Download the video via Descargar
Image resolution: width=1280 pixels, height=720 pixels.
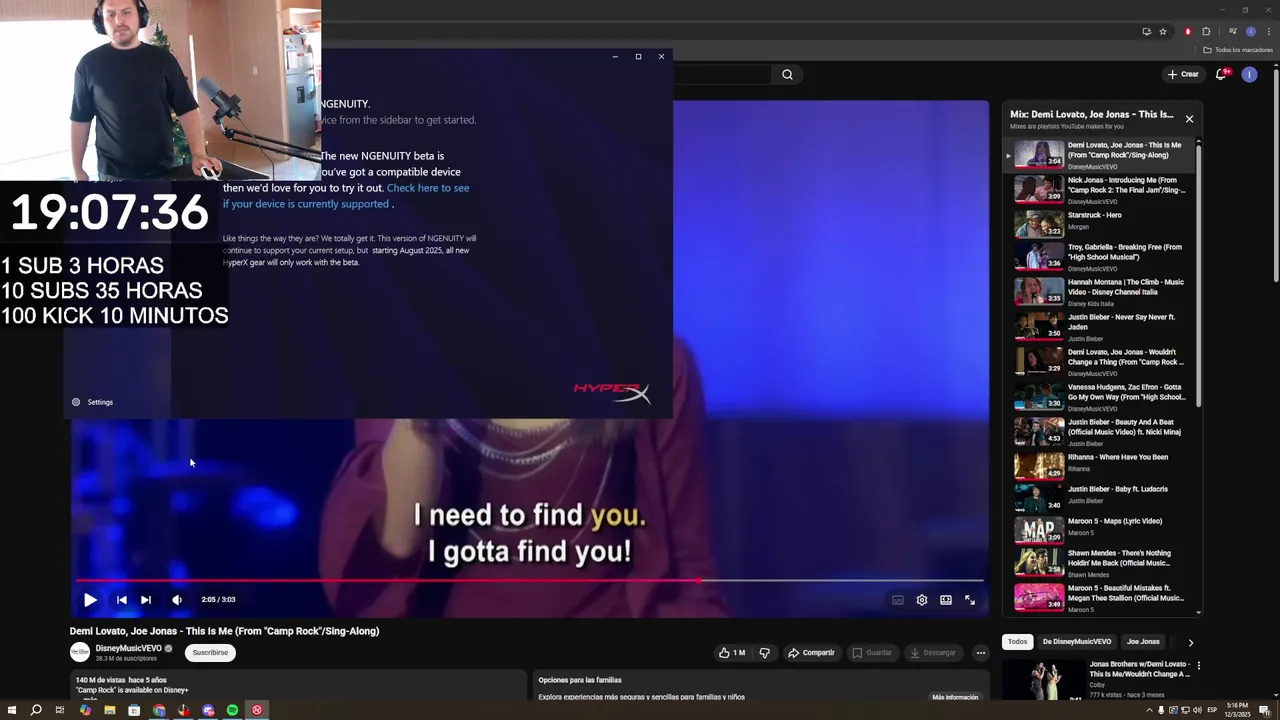click(x=933, y=653)
